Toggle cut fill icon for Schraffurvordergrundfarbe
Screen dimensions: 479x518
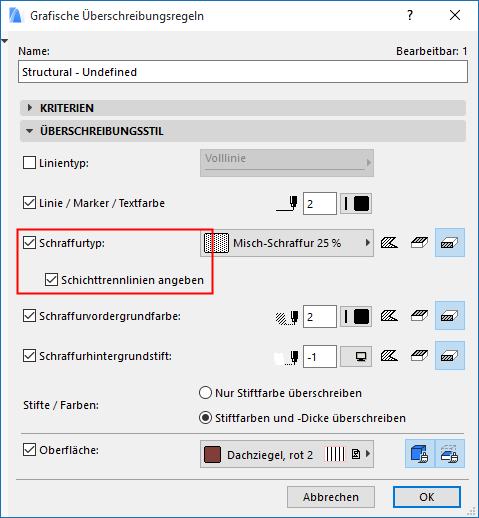click(x=450, y=316)
